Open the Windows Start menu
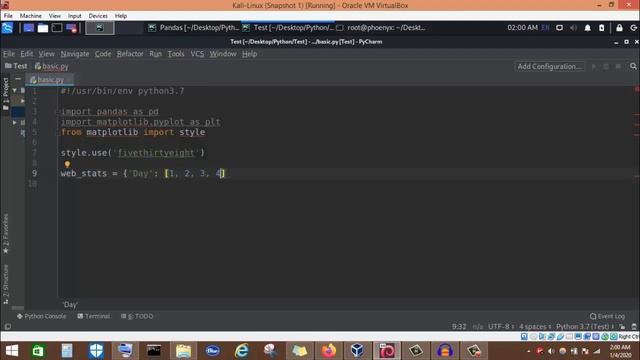The image size is (640, 360). tap(12, 351)
